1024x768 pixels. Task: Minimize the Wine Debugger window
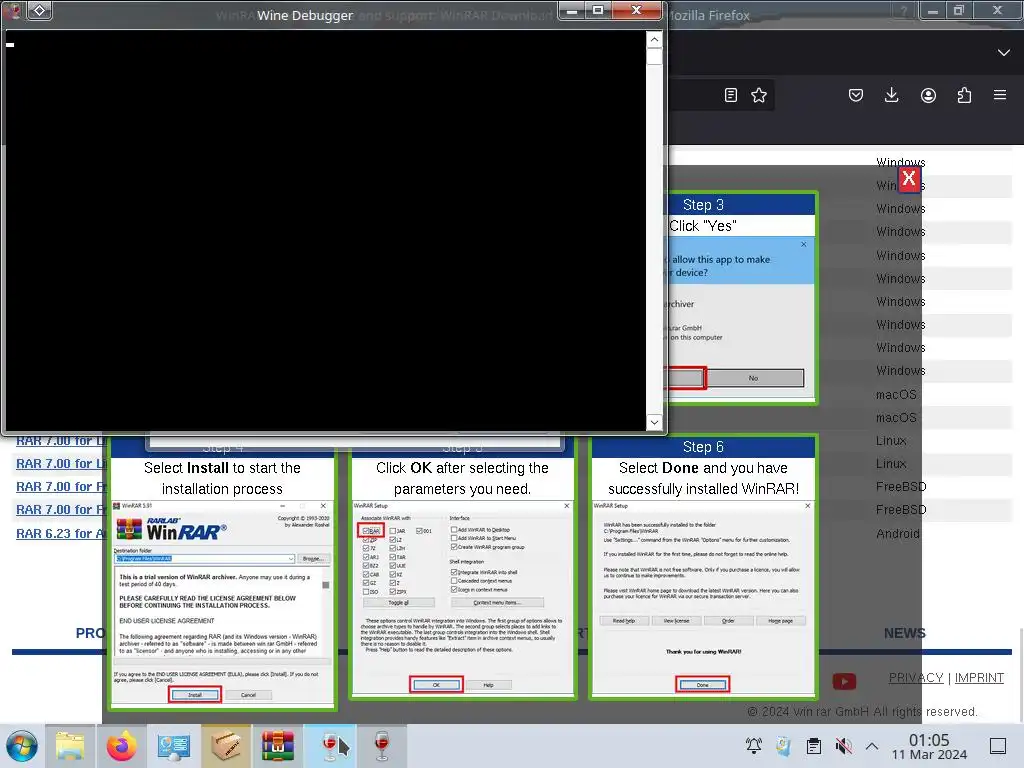pyautogui.click(x=572, y=10)
